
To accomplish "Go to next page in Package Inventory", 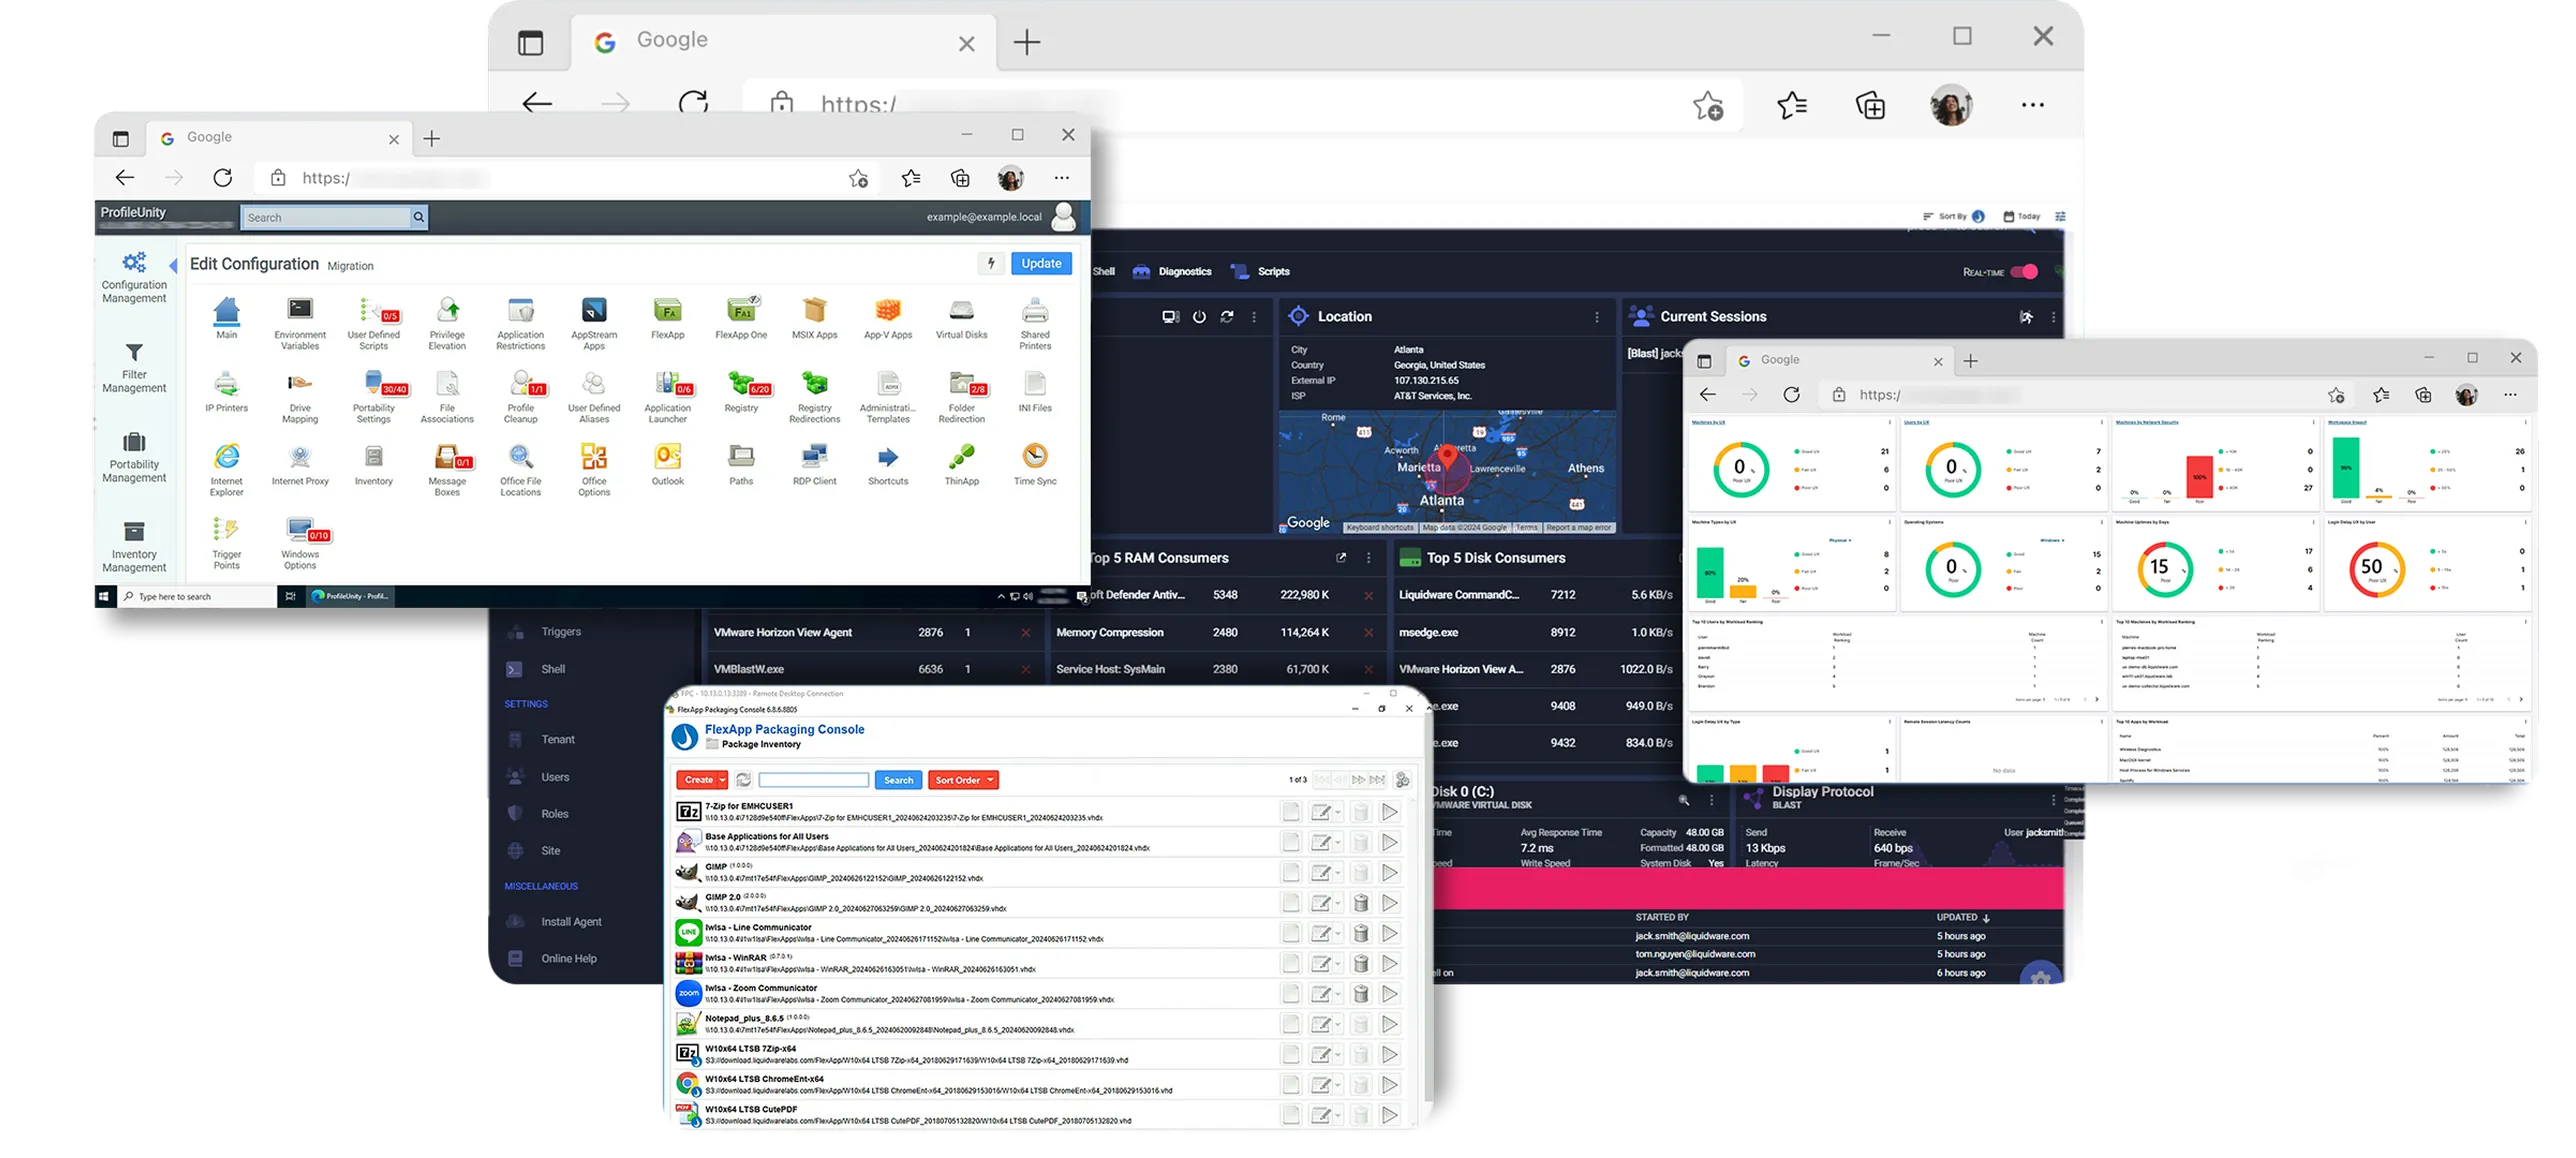I will [1358, 780].
